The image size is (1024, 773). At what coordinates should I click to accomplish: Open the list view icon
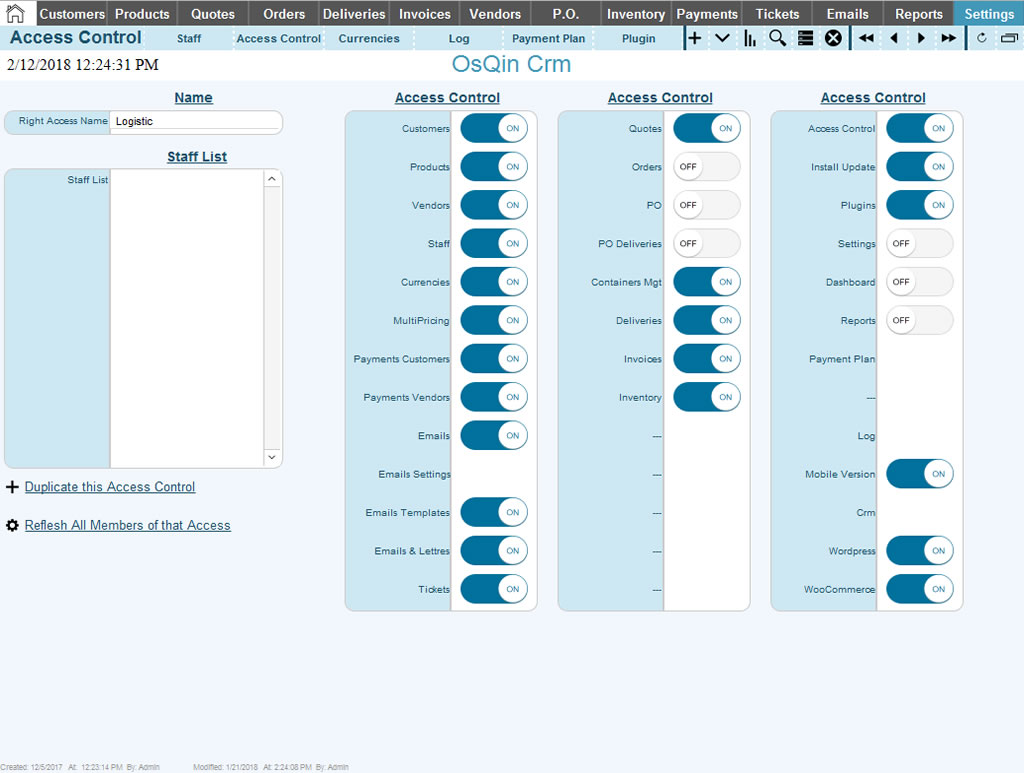[806, 39]
